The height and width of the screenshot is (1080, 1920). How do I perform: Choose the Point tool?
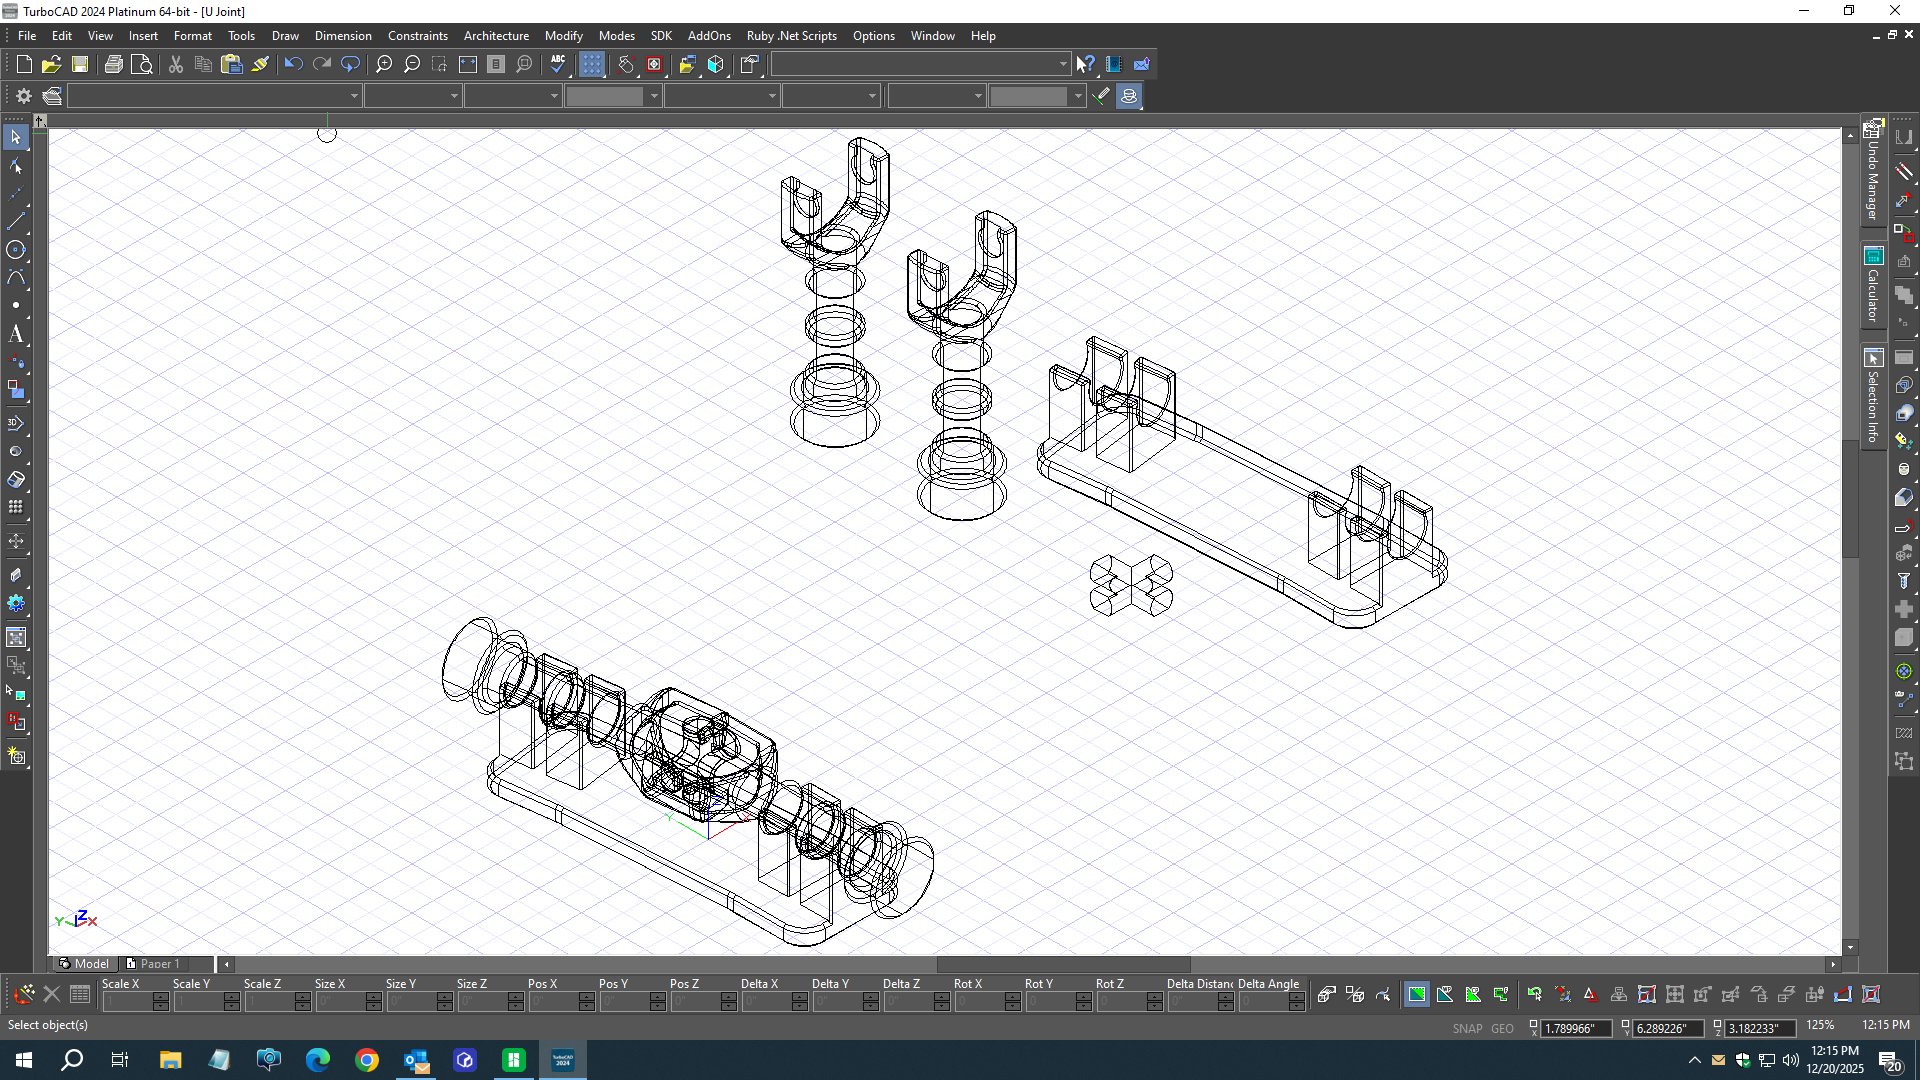coord(16,306)
